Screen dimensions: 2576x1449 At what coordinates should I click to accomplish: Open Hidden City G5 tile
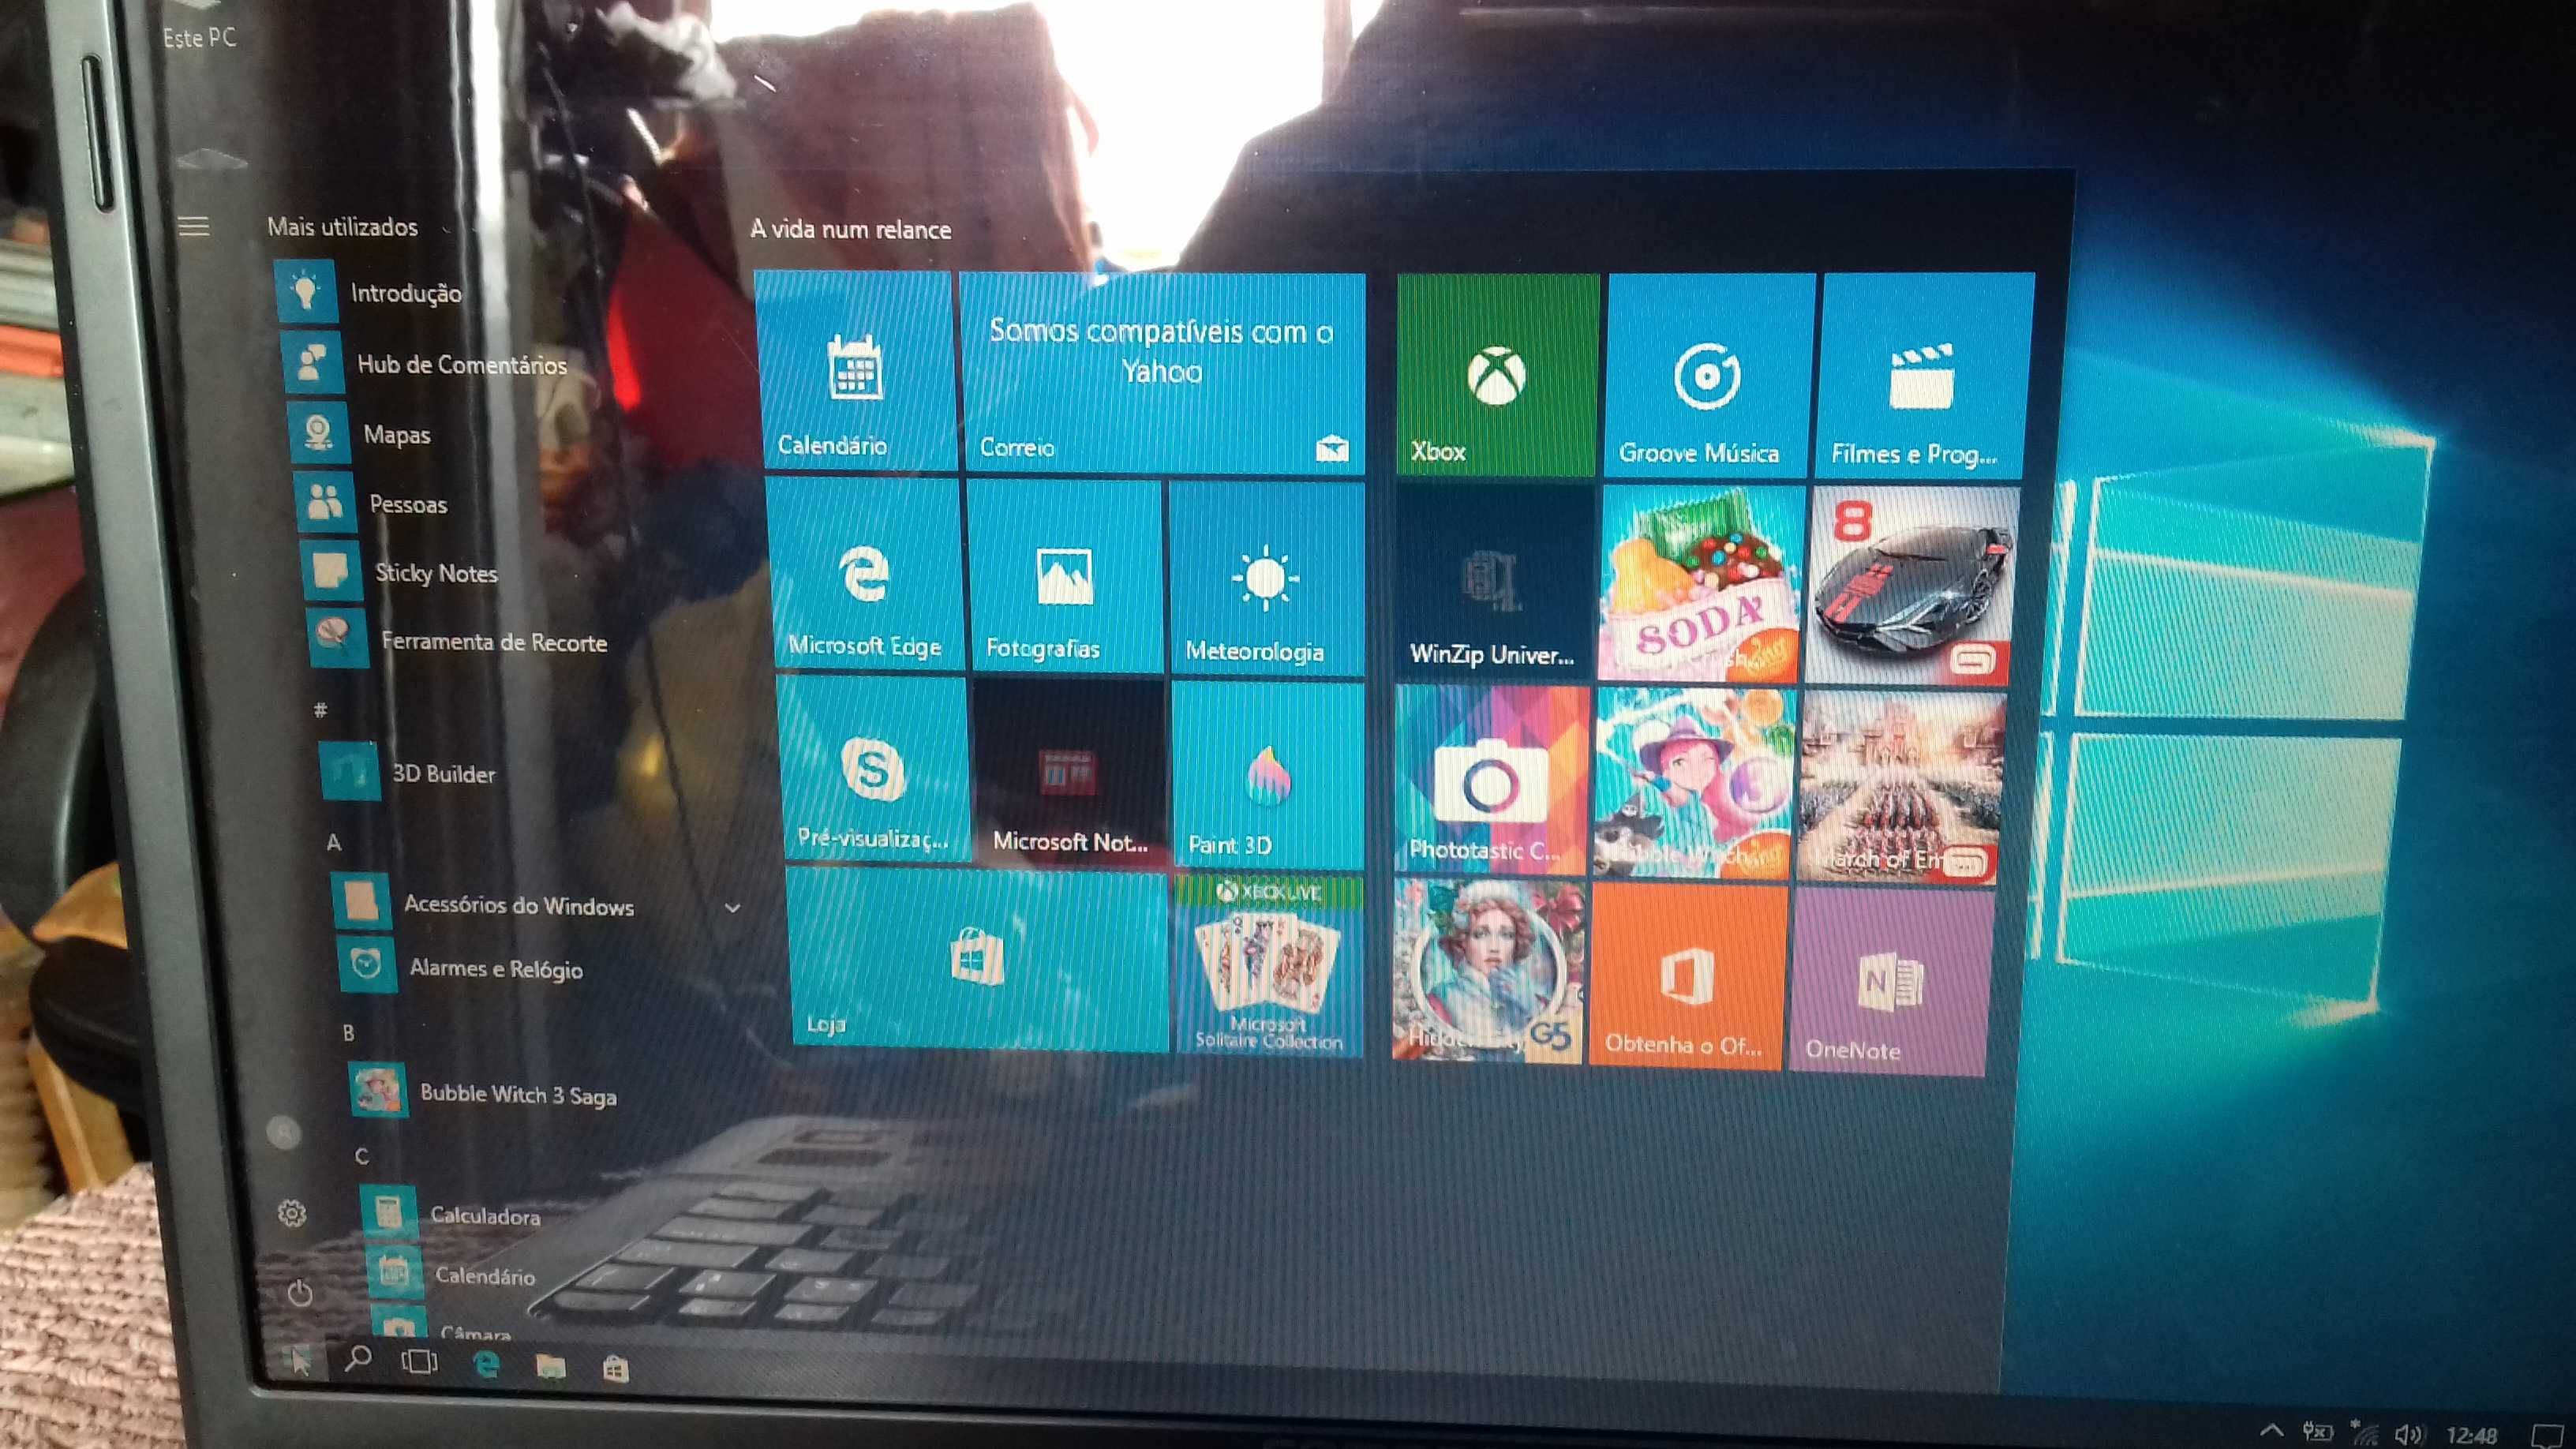[1489, 970]
